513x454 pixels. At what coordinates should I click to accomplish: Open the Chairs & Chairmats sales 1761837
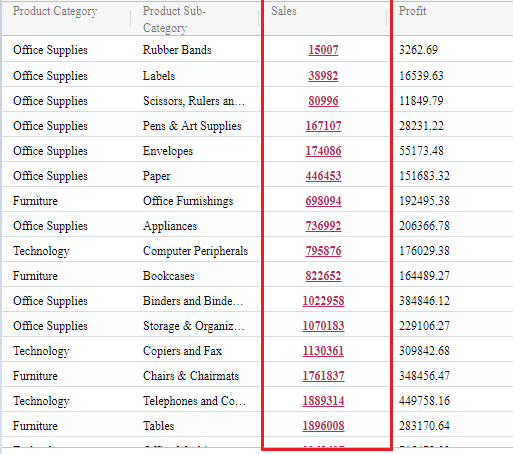(323, 376)
